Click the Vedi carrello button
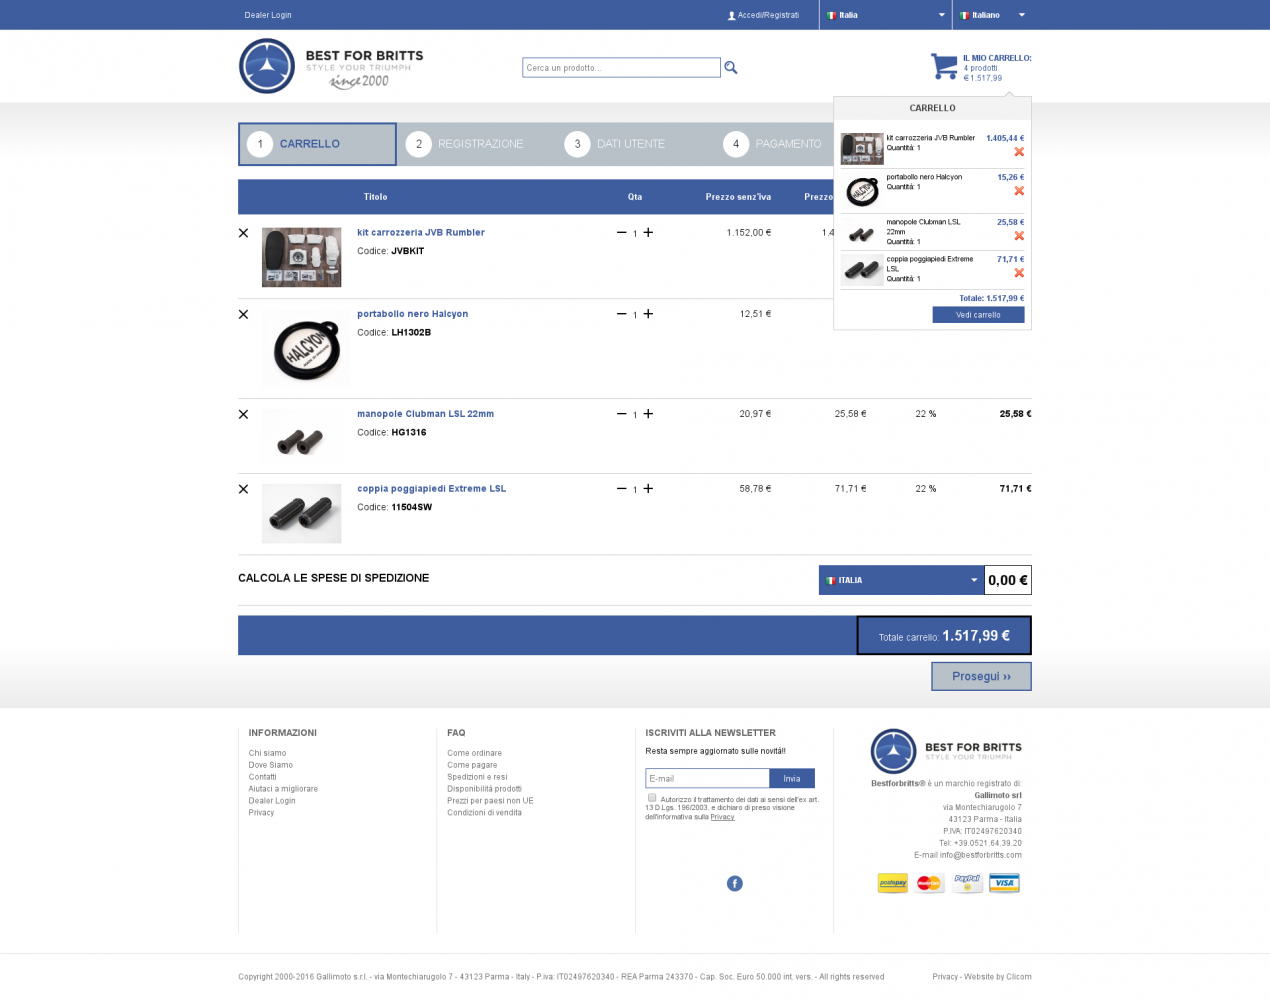 (x=978, y=315)
